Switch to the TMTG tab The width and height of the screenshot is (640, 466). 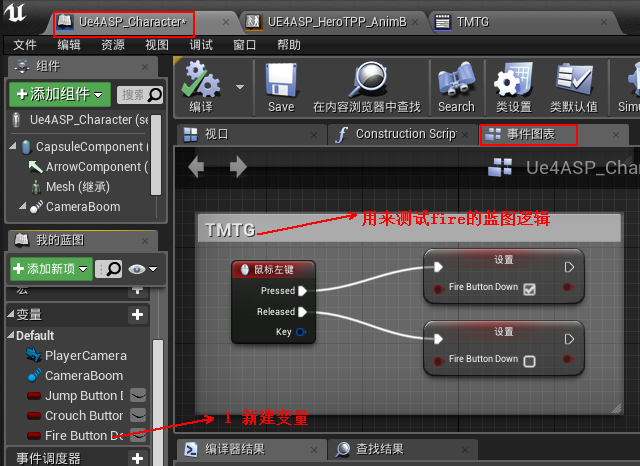pos(473,22)
